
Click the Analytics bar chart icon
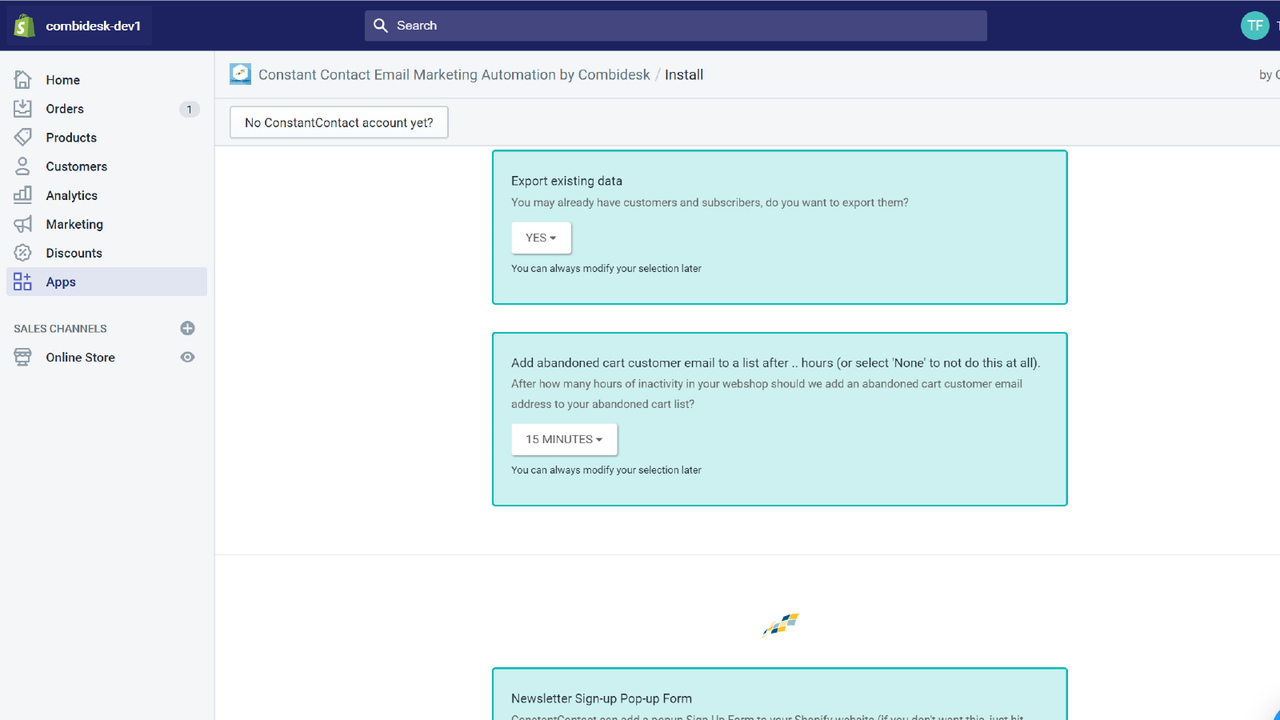coord(23,196)
